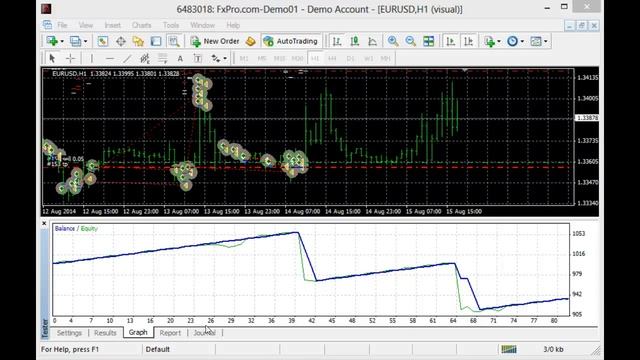The width and height of the screenshot is (640, 360).
Task: Toggle the Terminal window icon
Action: click(156, 41)
